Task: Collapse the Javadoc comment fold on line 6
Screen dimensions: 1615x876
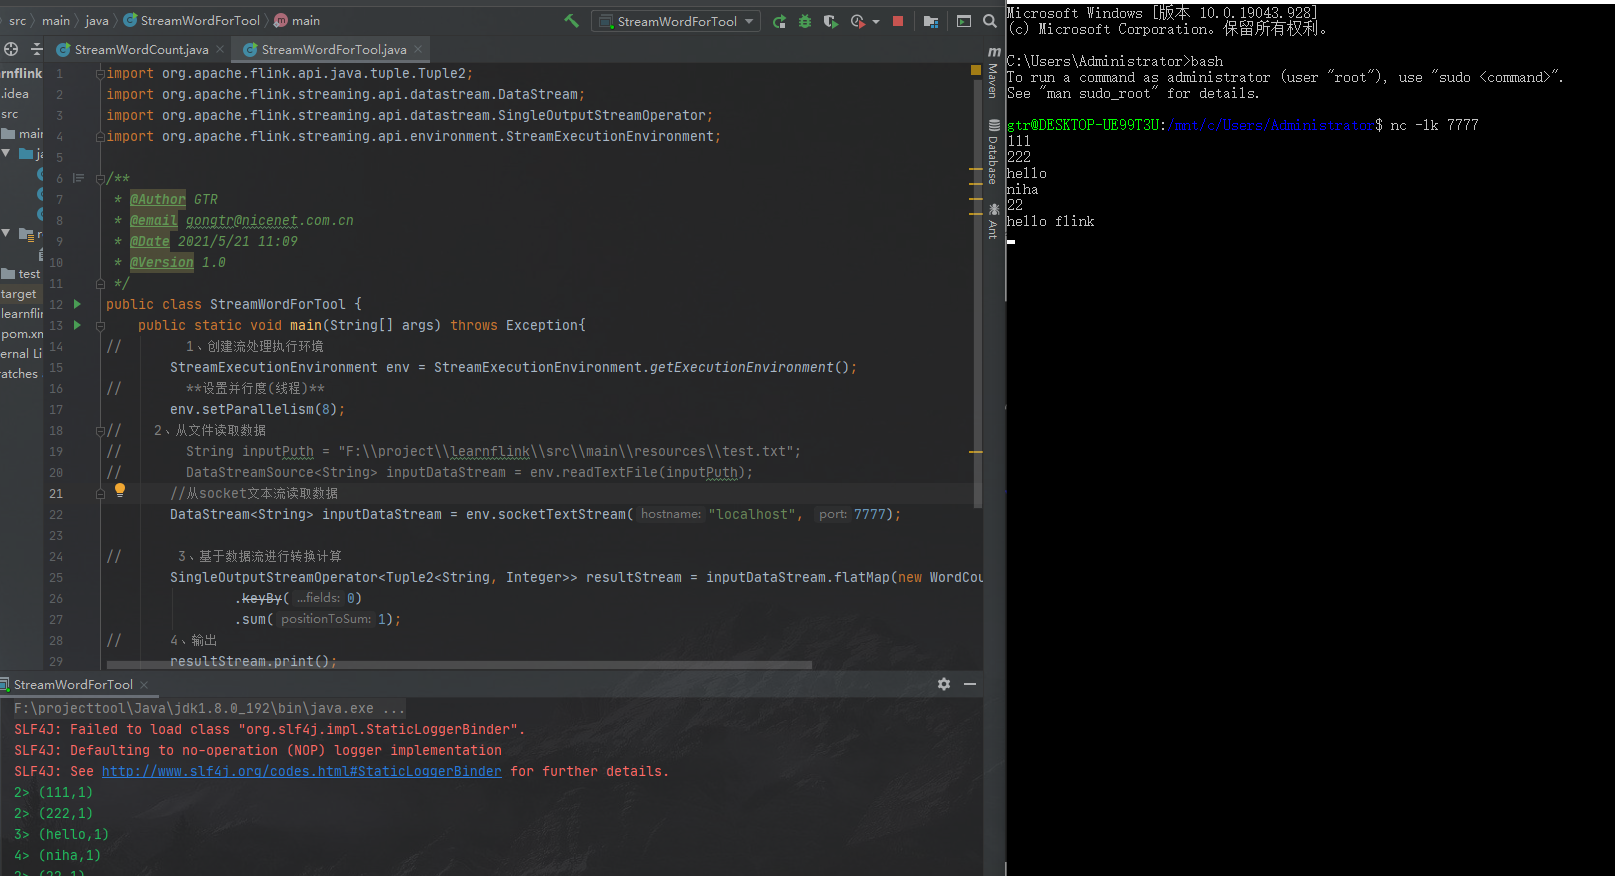Action: 100,178
